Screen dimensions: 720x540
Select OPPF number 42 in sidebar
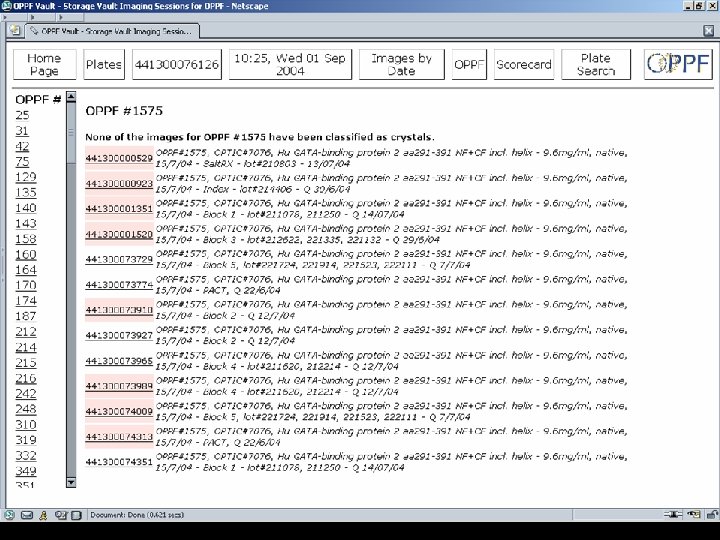[x=22, y=146]
